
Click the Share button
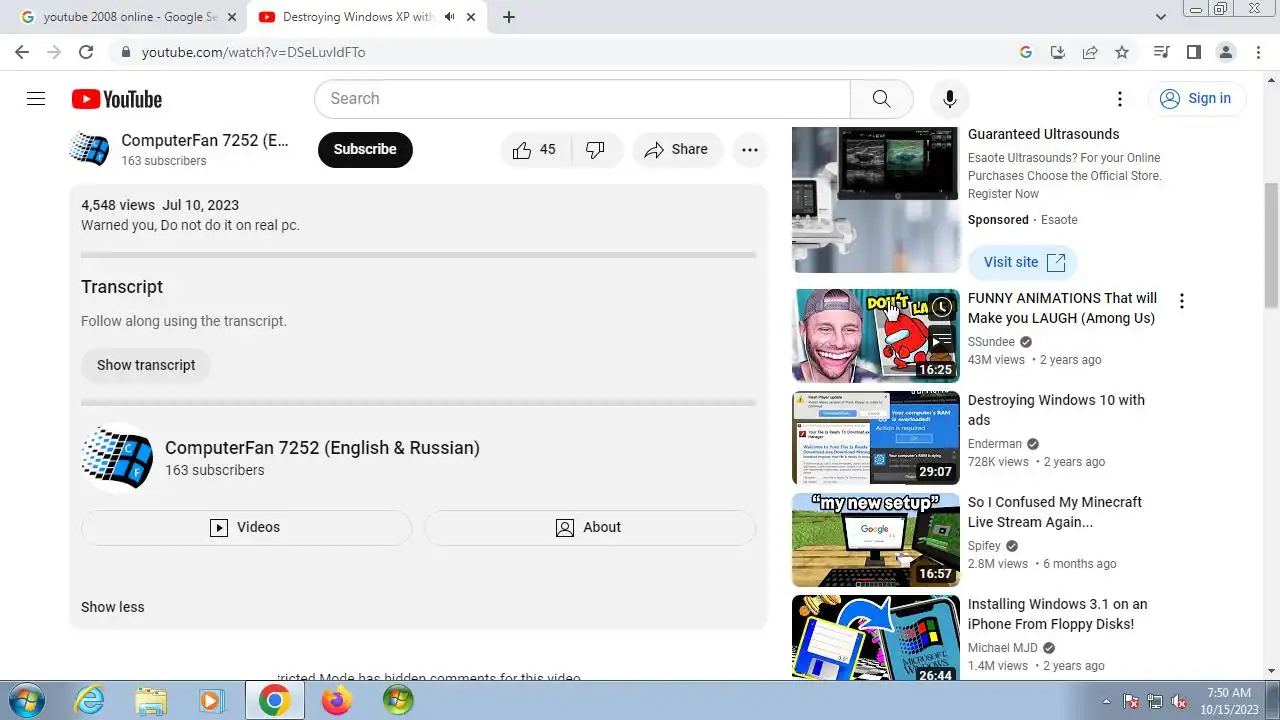(x=677, y=150)
